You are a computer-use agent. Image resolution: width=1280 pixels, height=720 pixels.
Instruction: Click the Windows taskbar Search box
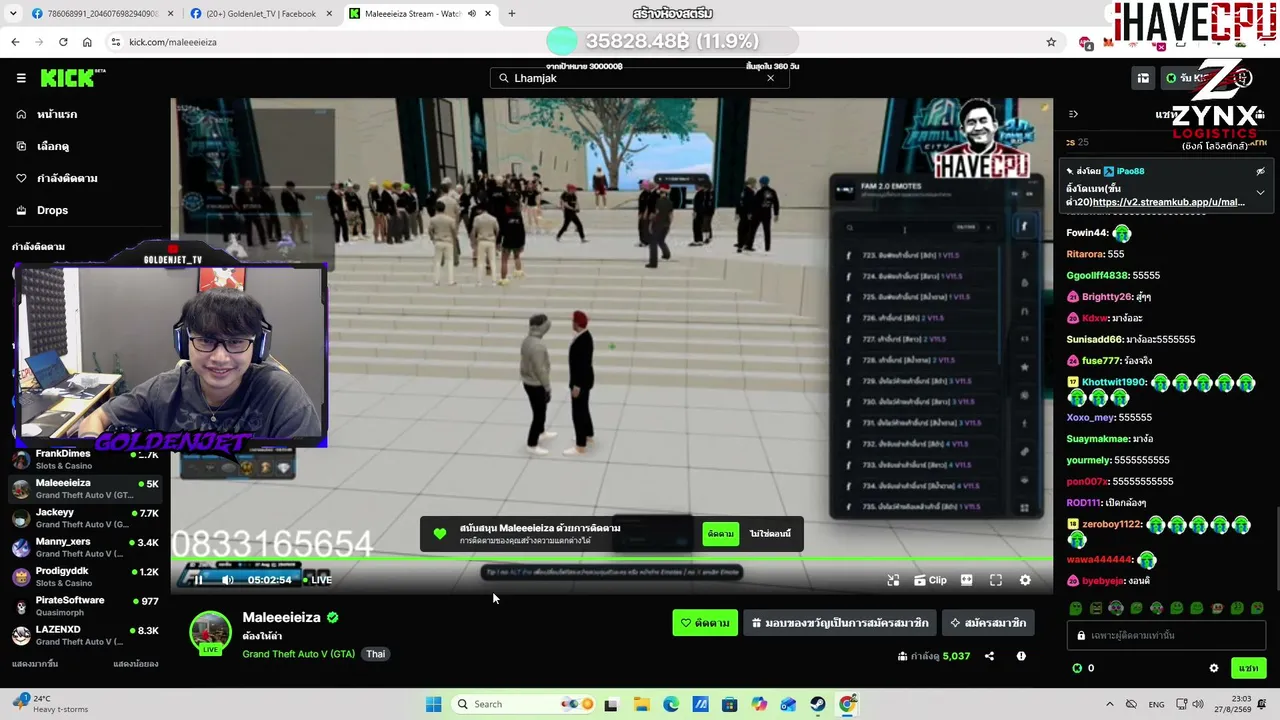click(x=522, y=704)
